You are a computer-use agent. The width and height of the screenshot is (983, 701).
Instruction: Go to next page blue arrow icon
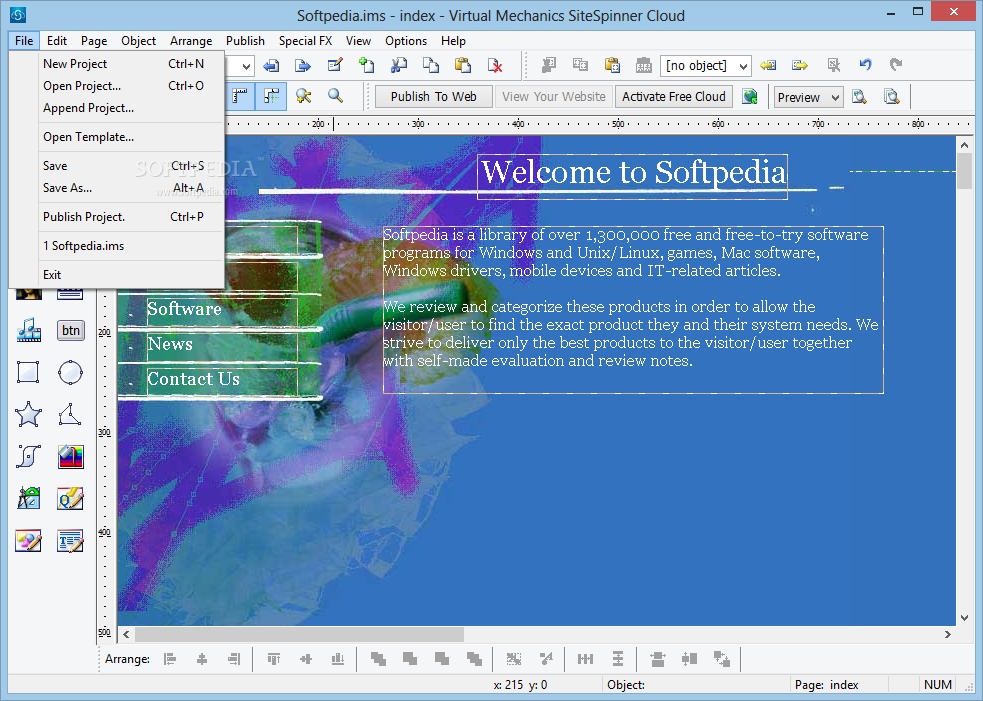pos(303,66)
